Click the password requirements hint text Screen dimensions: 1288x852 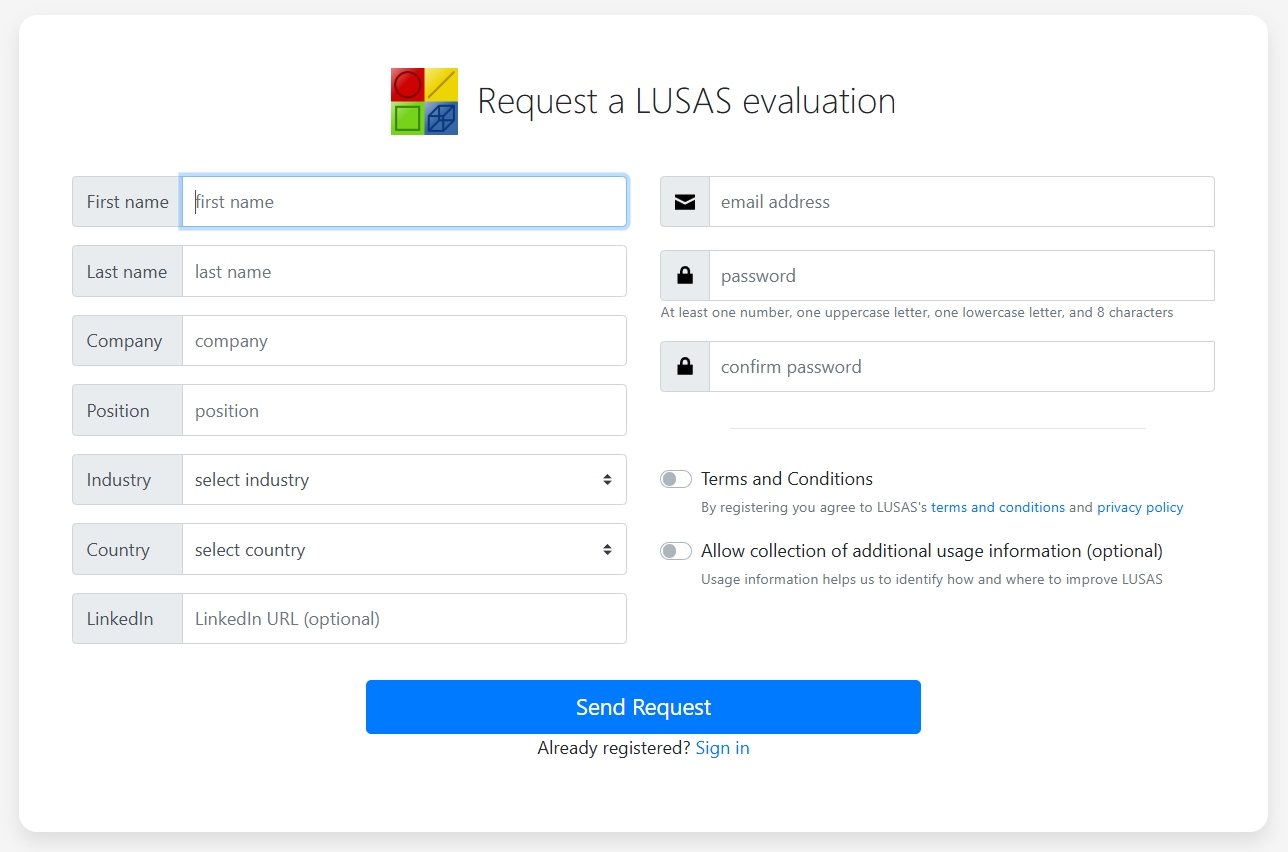click(917, 313)
